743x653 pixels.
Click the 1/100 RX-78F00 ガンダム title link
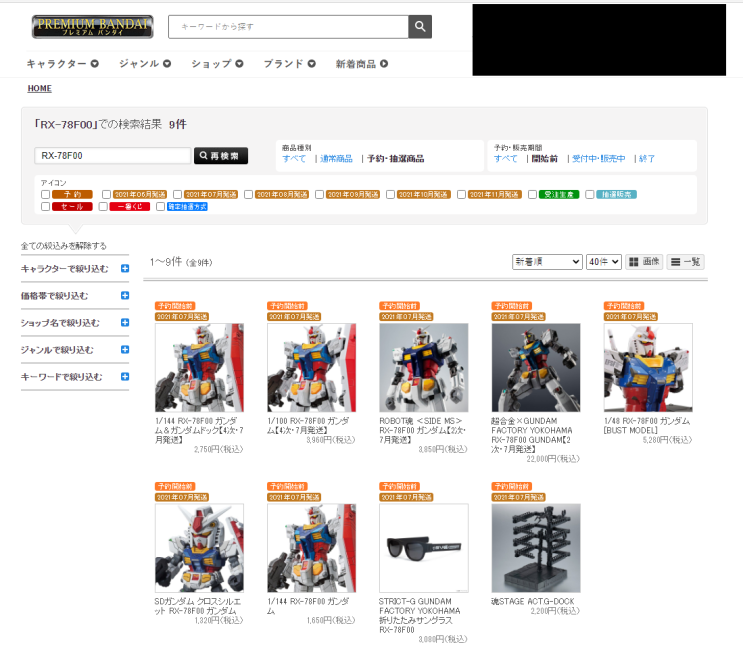pos(308,426)
